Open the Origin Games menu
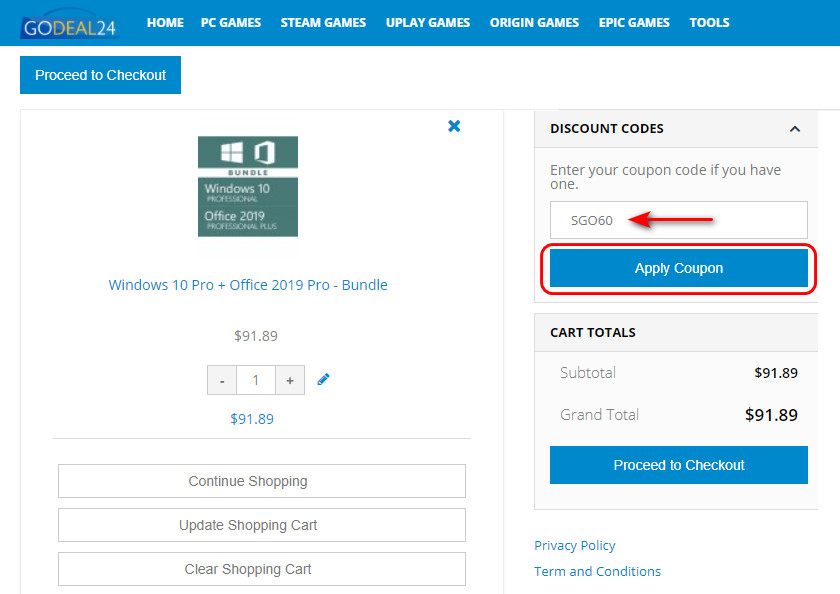The image size is (840, 594). click(534, 22)
